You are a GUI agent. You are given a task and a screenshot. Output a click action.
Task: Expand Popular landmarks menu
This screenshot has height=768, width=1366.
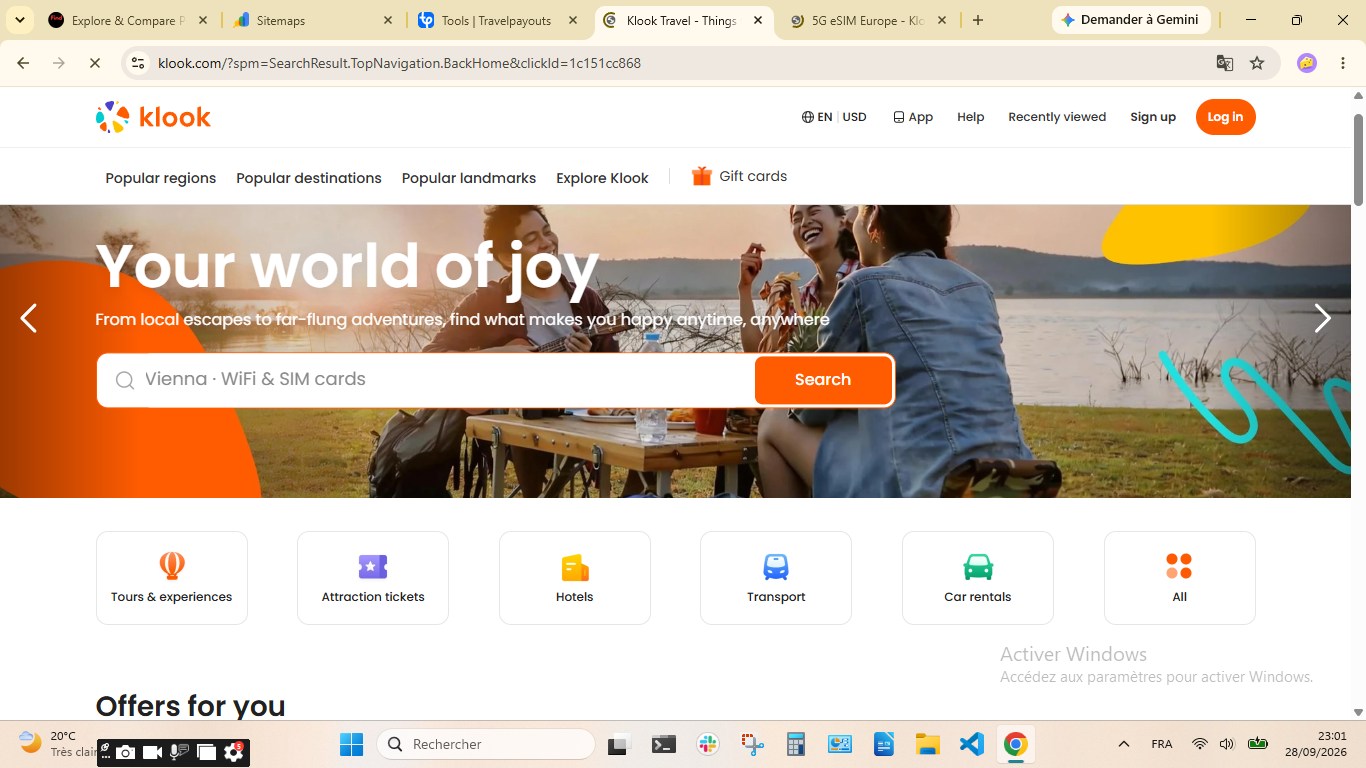click(469, 178)
